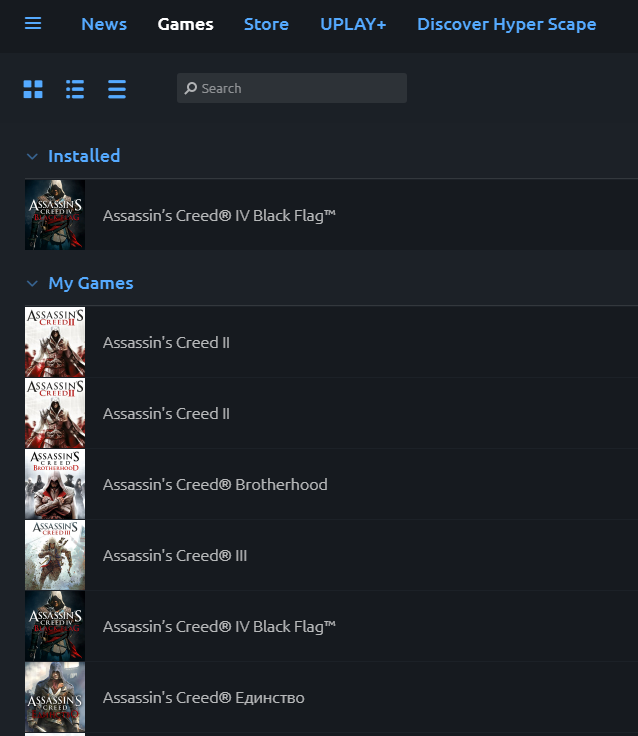The image size is (638, 736).
Task: Click Assassin's Creed Brotherhood cover thumbnail
Action: coord(55,484)
